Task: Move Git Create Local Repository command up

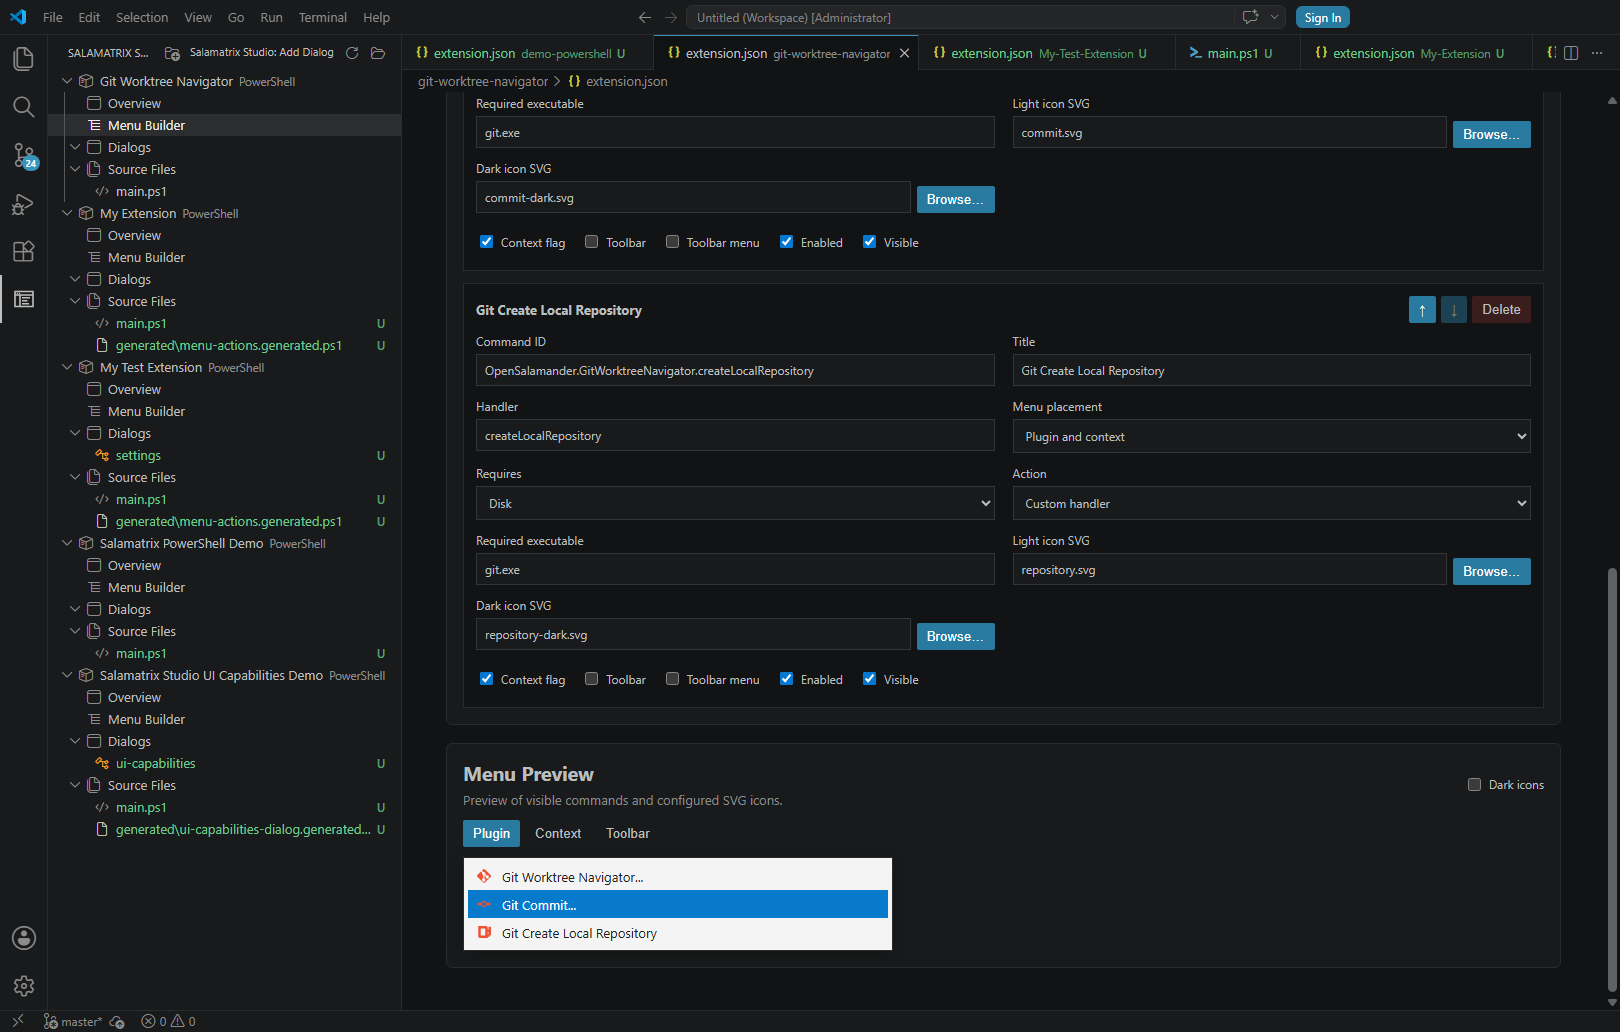Action: [1422, 310]
